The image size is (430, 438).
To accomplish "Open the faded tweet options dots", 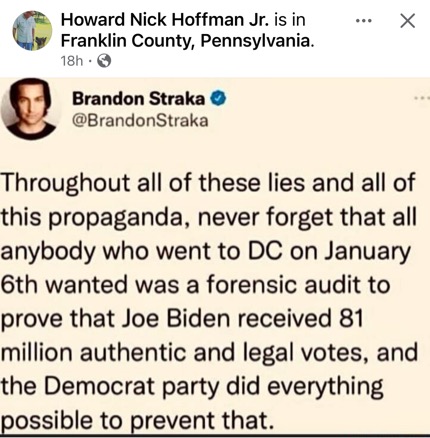I will pyautogui.click(x=422, y=99).
